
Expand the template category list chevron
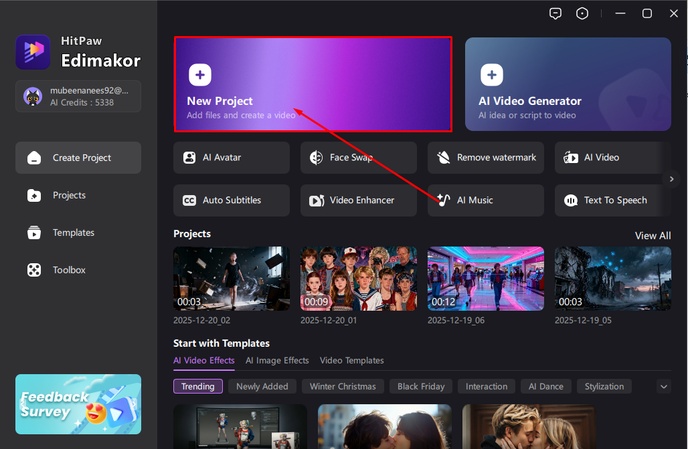tap(664, 386)
